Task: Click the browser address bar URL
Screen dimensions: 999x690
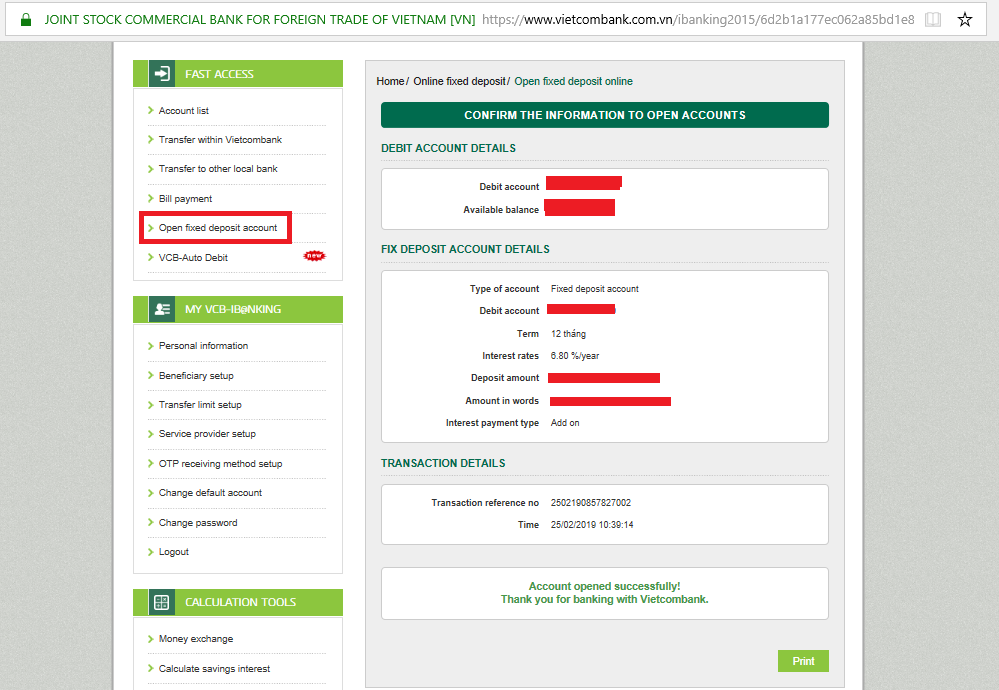Action: tap(698, 20)
